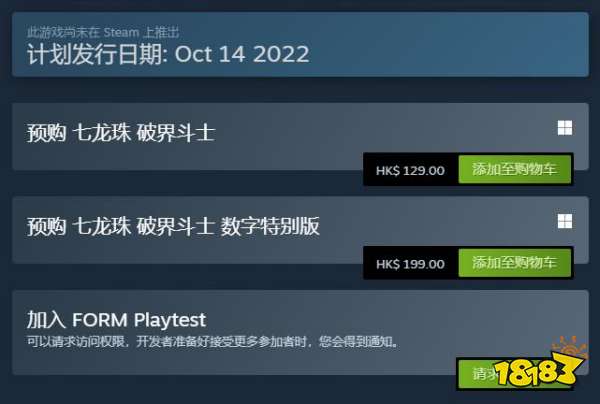This screenshot has width=600, height=404.
Task: Select the 加入 FORM Playtest heading
Action: 116,320
